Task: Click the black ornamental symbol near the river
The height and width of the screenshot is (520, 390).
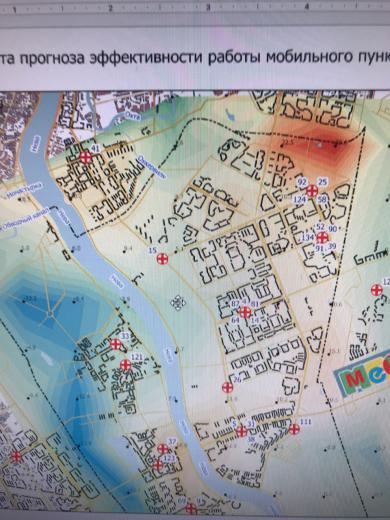Action: coord(178,302)
